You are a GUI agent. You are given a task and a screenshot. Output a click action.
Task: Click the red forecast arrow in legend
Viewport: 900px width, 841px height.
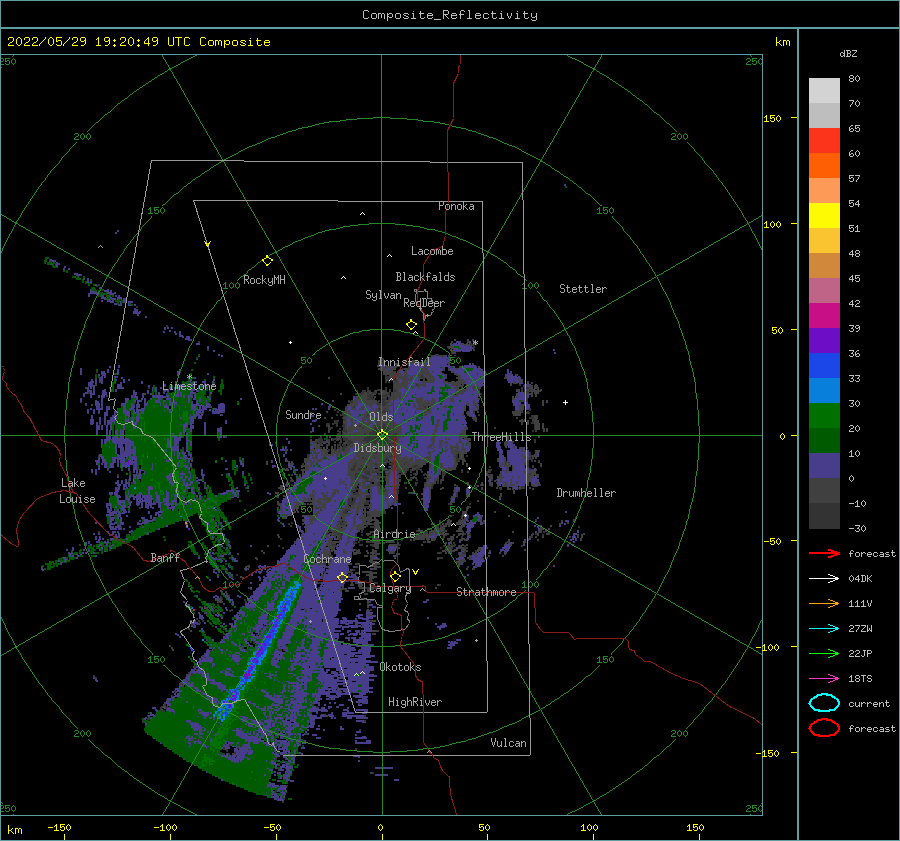pos(824,553)
